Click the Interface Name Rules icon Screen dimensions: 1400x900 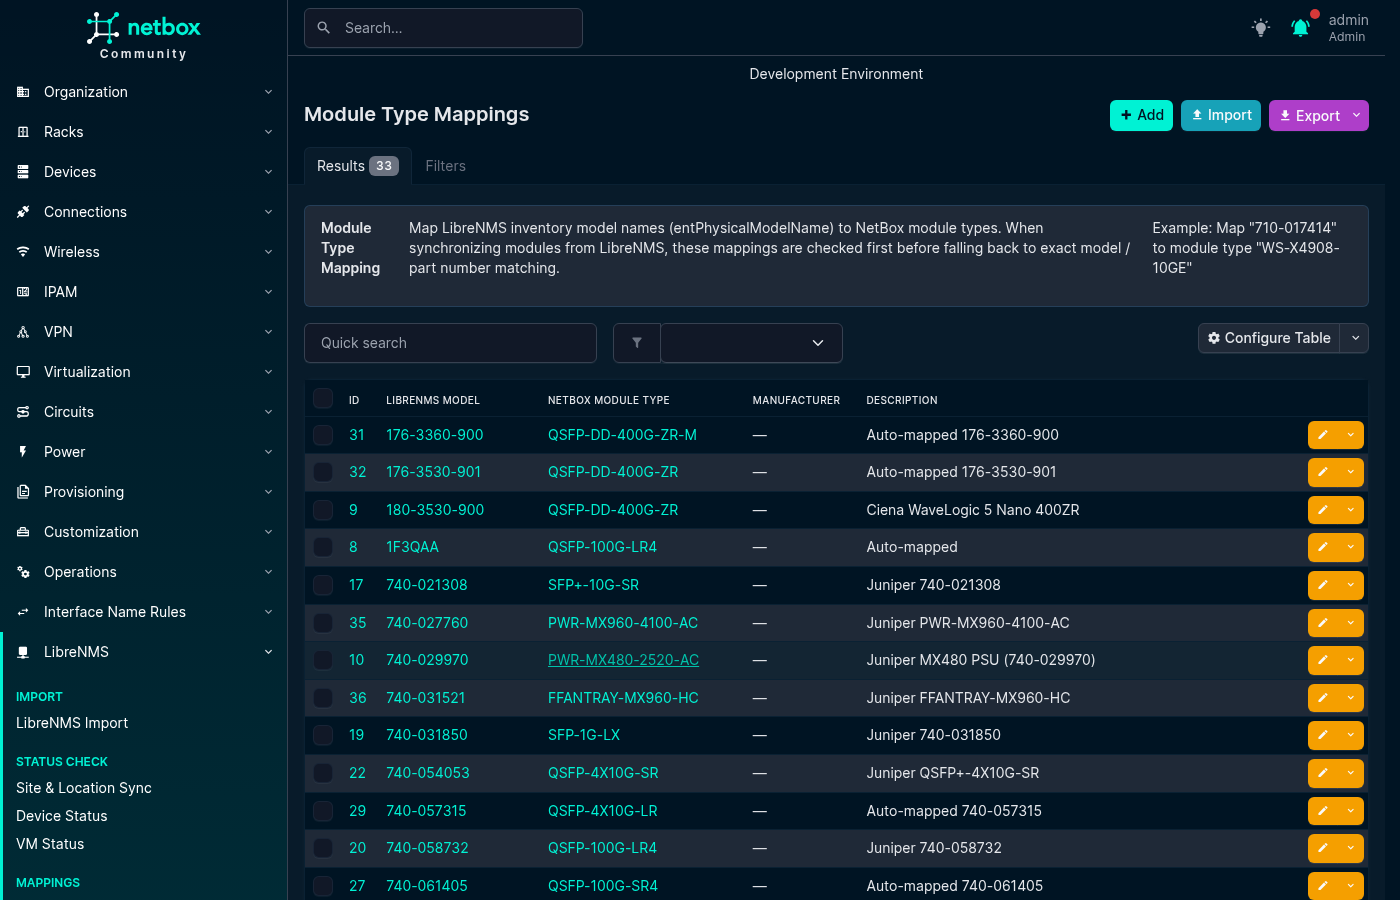[23, 612]
